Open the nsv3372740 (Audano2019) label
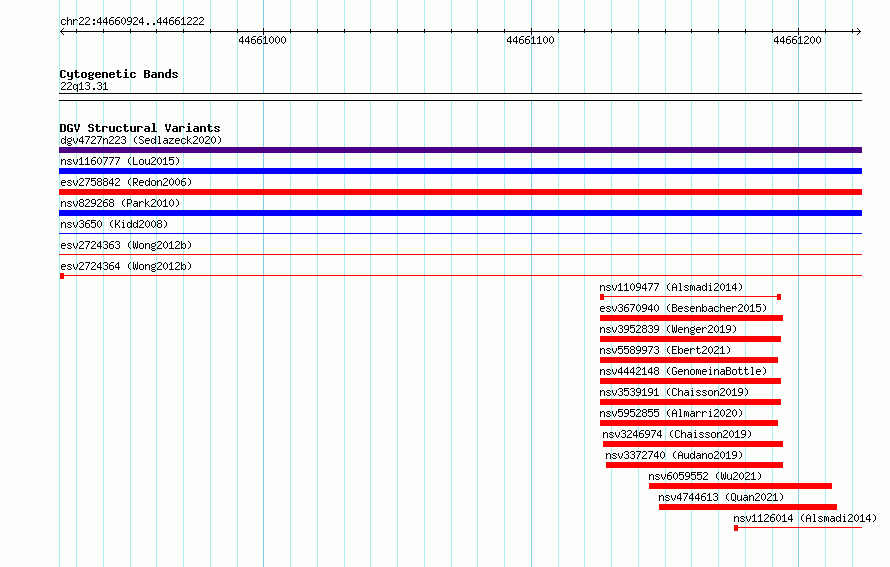The height and width of the screenshot is (567, 890). [x=674, y=455]
